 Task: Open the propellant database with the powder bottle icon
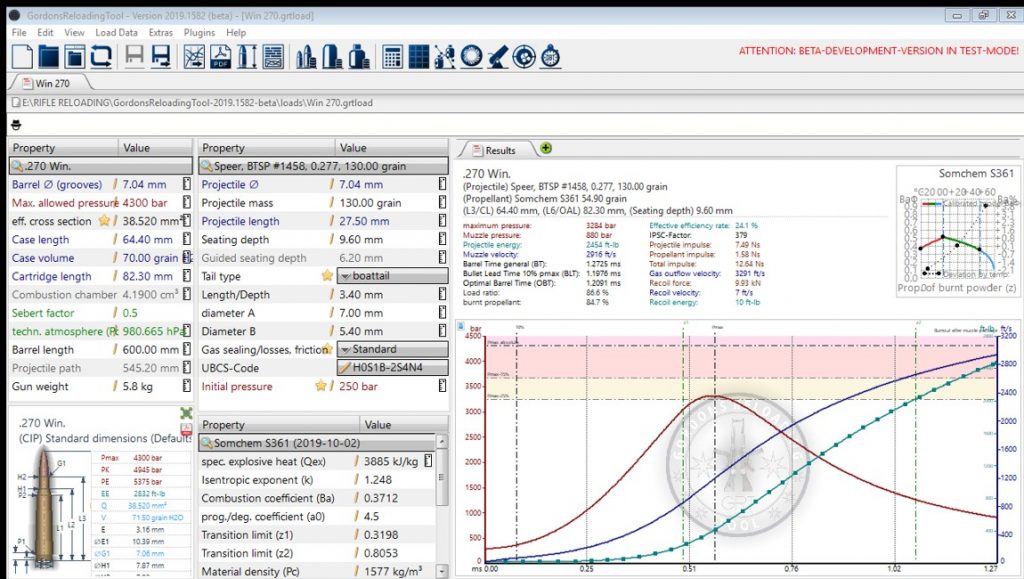click(x=359, y=57)
